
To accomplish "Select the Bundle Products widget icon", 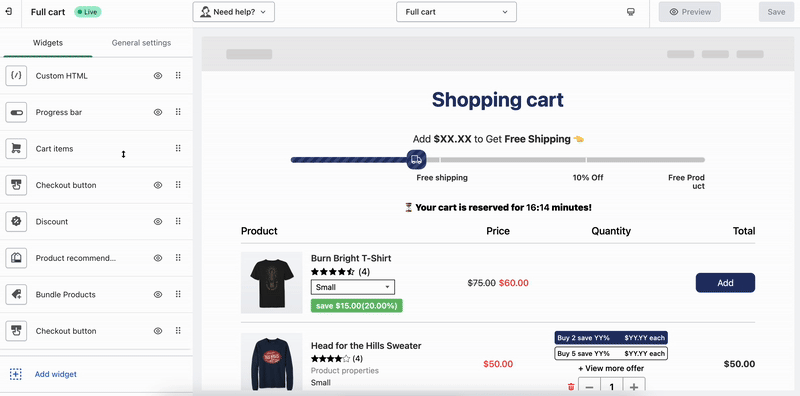I will pyautogui.click(x=16, y=294).
